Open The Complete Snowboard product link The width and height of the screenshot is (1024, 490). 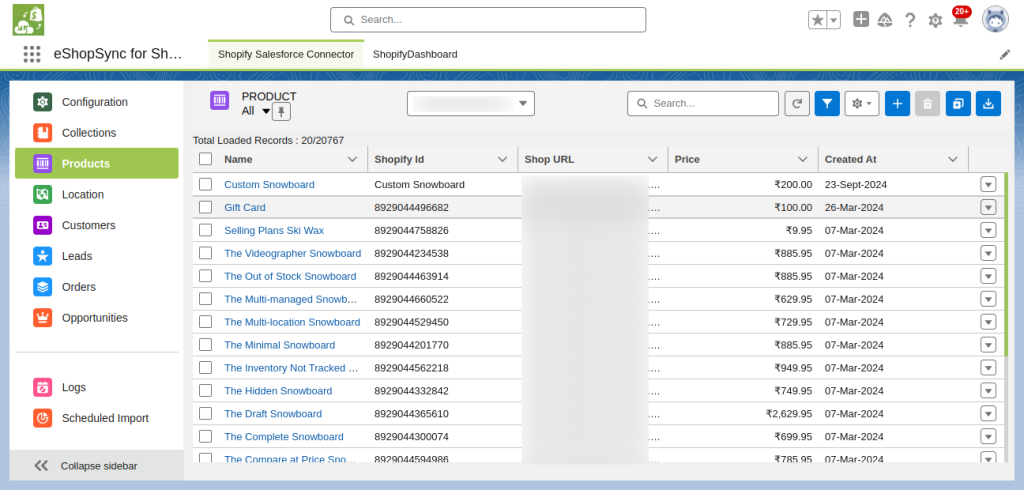click(x=284, y=436)
